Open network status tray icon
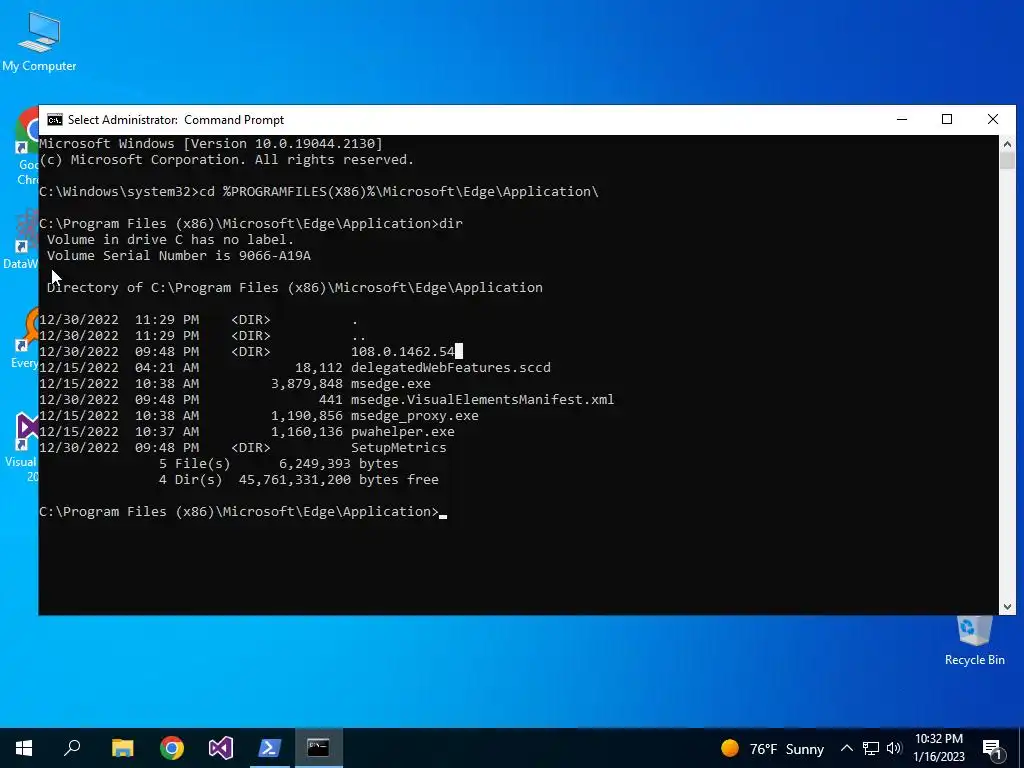The width and height of the screenshot is (1024, 768). (871, 748)
